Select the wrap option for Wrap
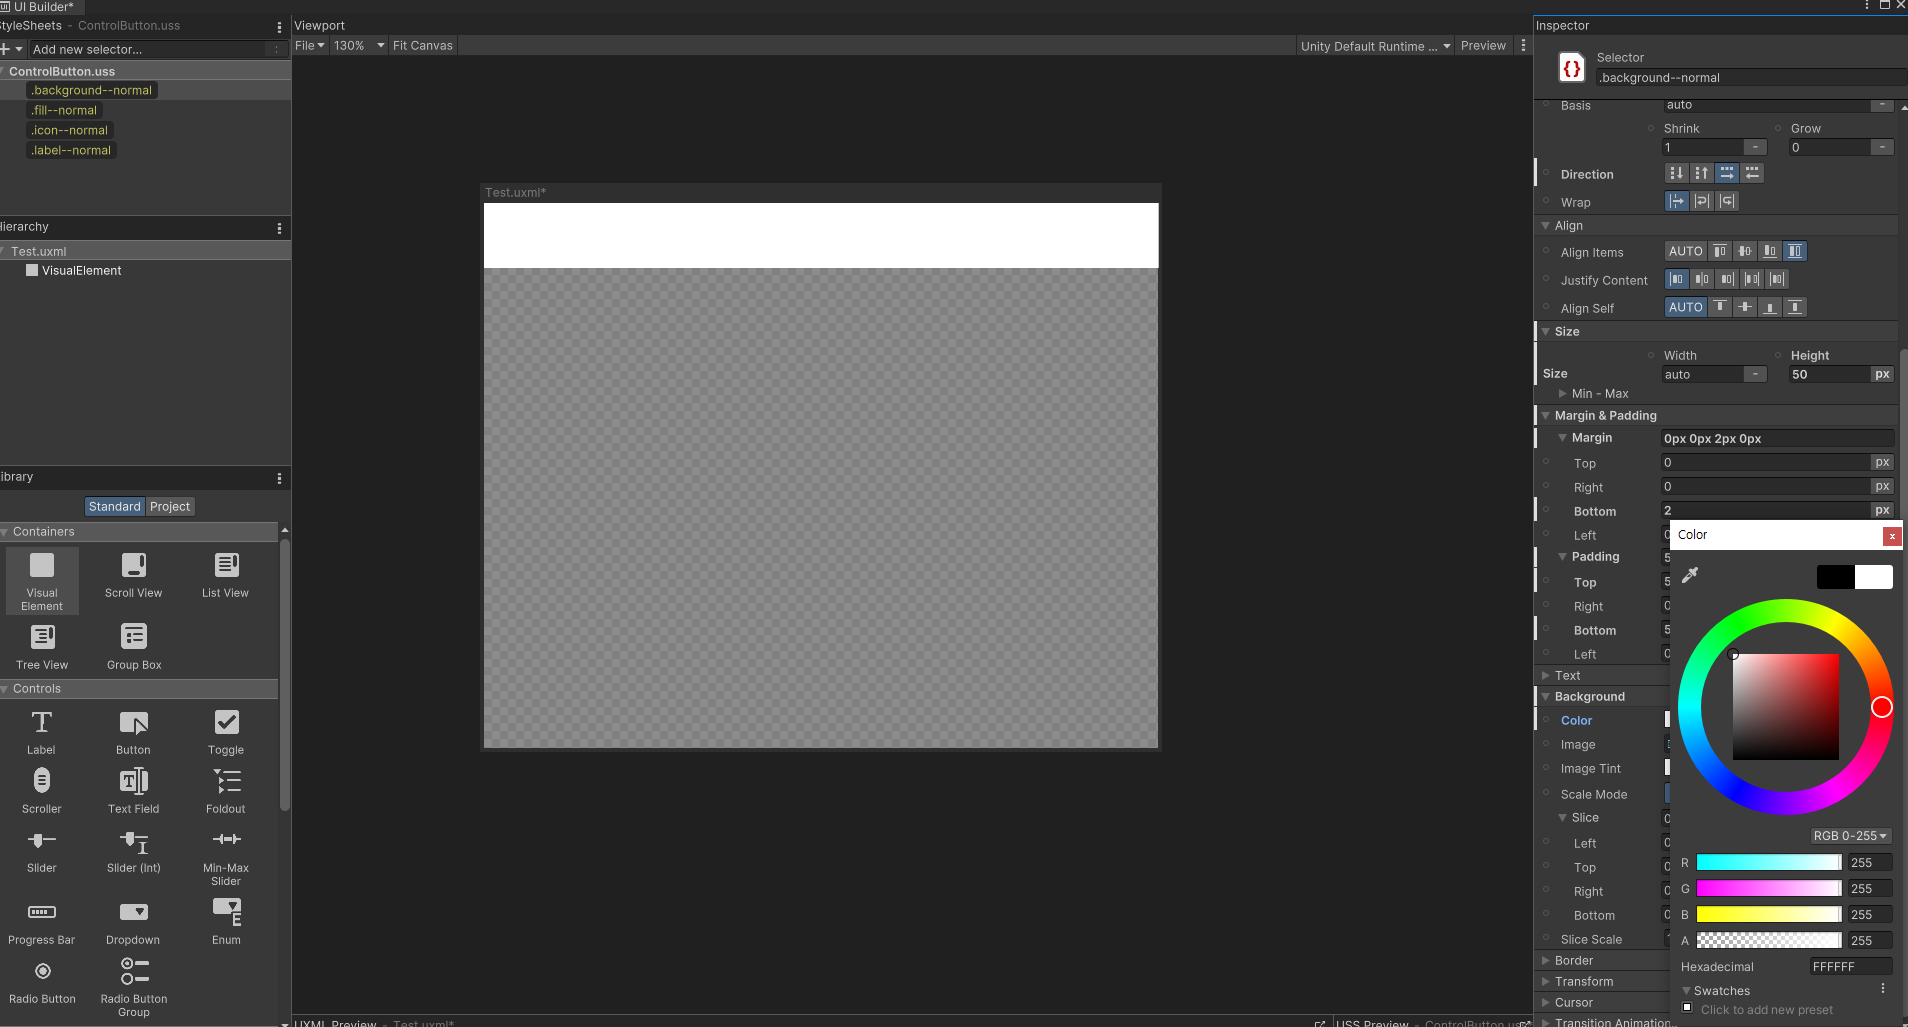This screenshot has width=1908, height=1027. (1702, 202)
